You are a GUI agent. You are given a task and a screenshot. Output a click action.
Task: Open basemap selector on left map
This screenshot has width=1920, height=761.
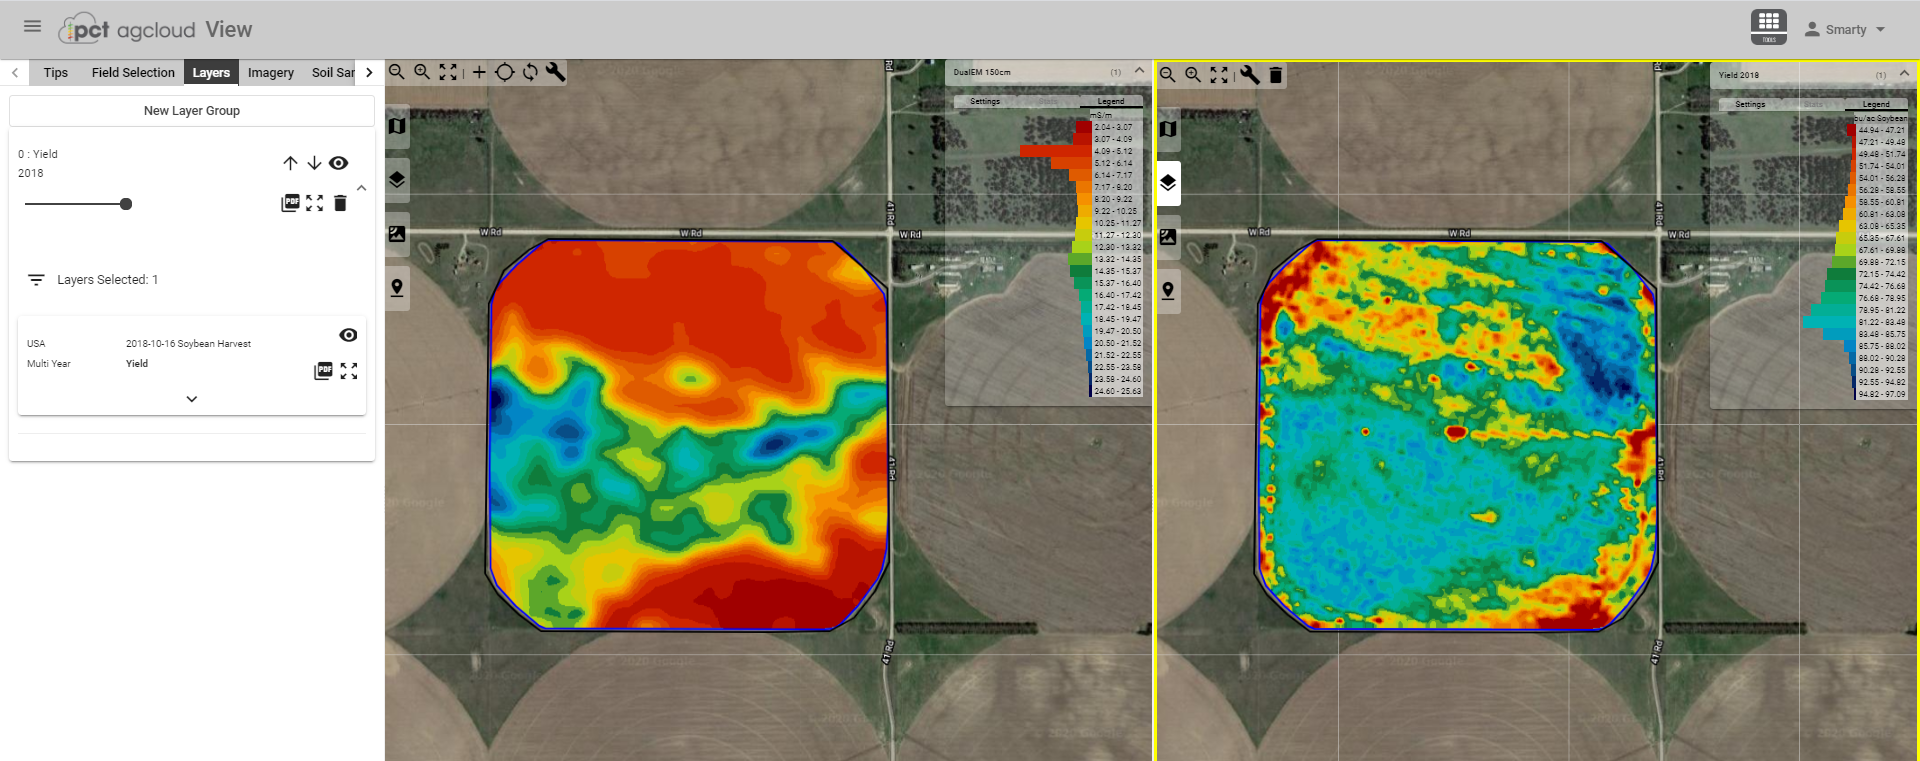[x=397, y=126]
